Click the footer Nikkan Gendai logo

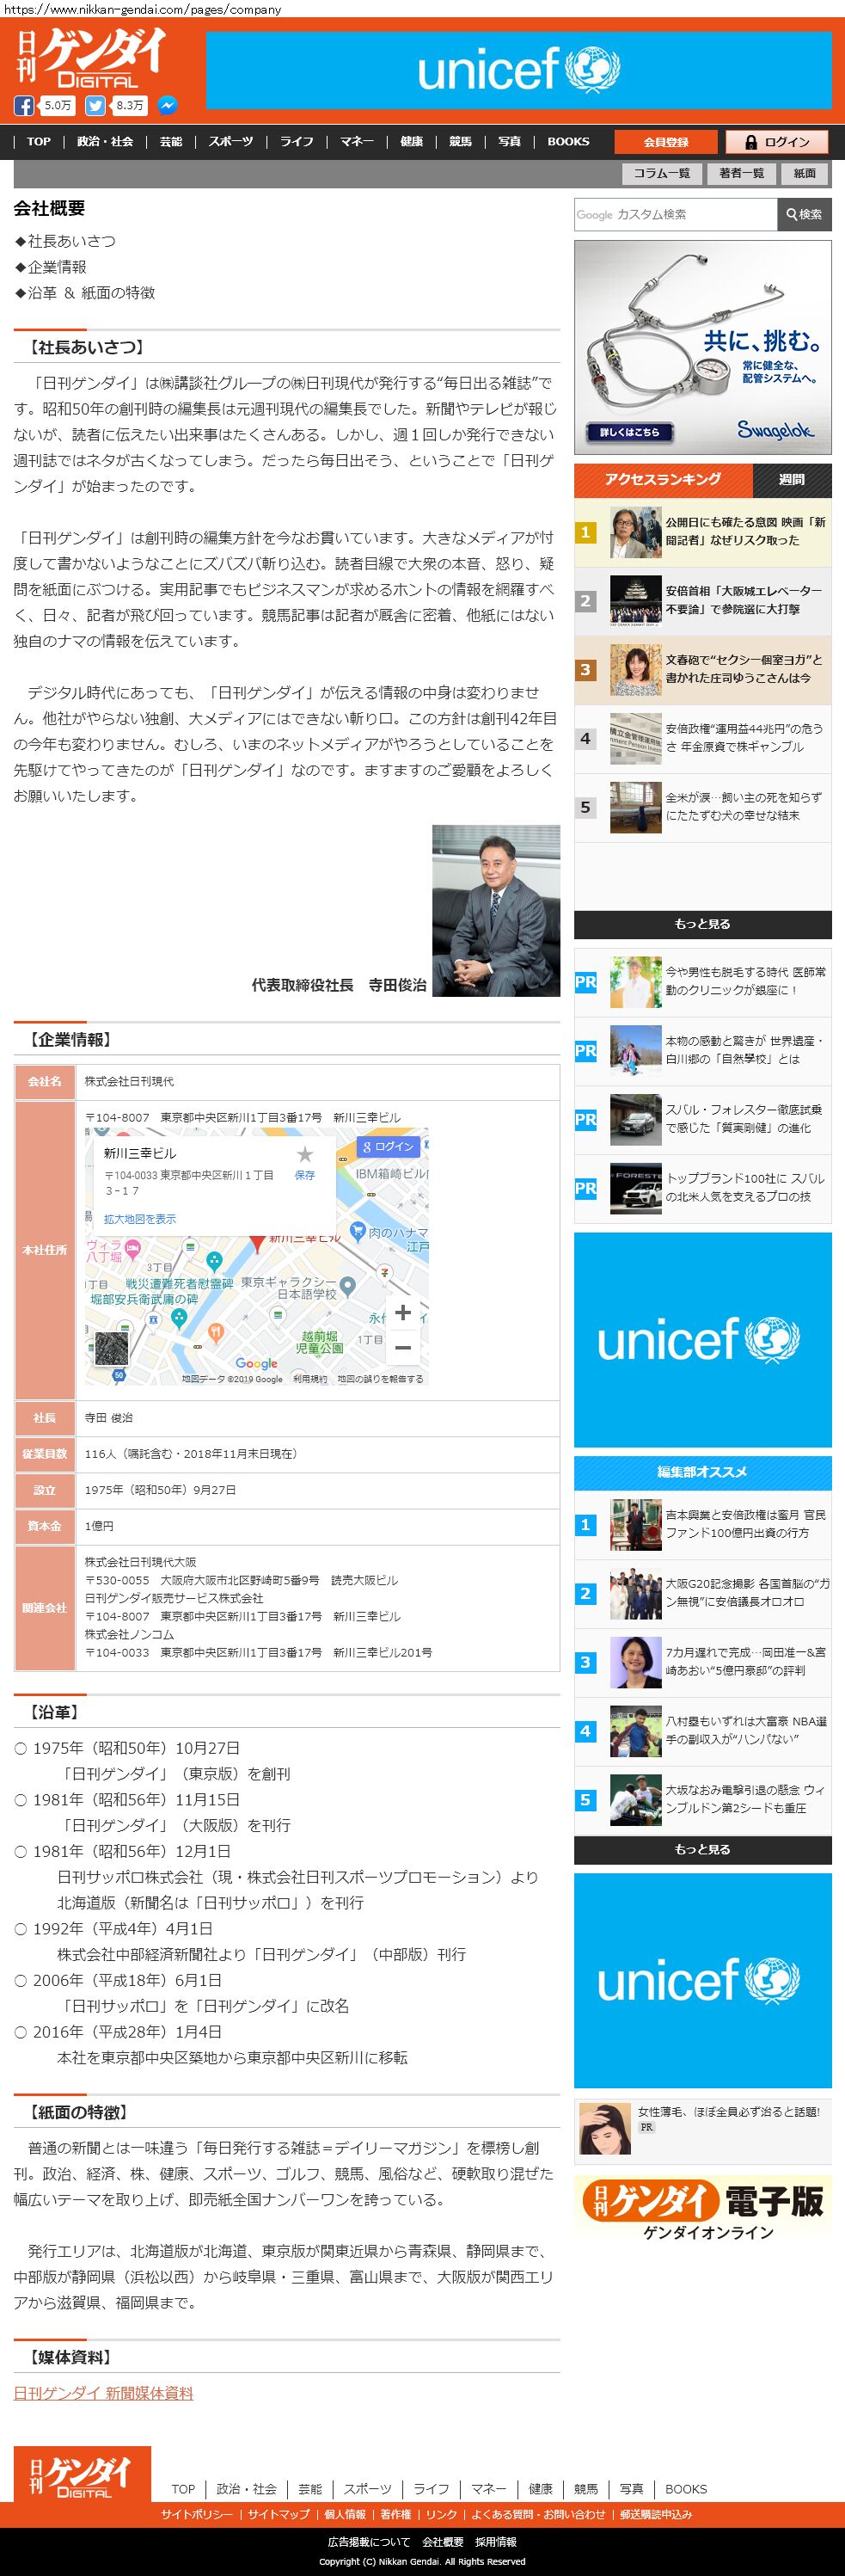pos(82,2474)
